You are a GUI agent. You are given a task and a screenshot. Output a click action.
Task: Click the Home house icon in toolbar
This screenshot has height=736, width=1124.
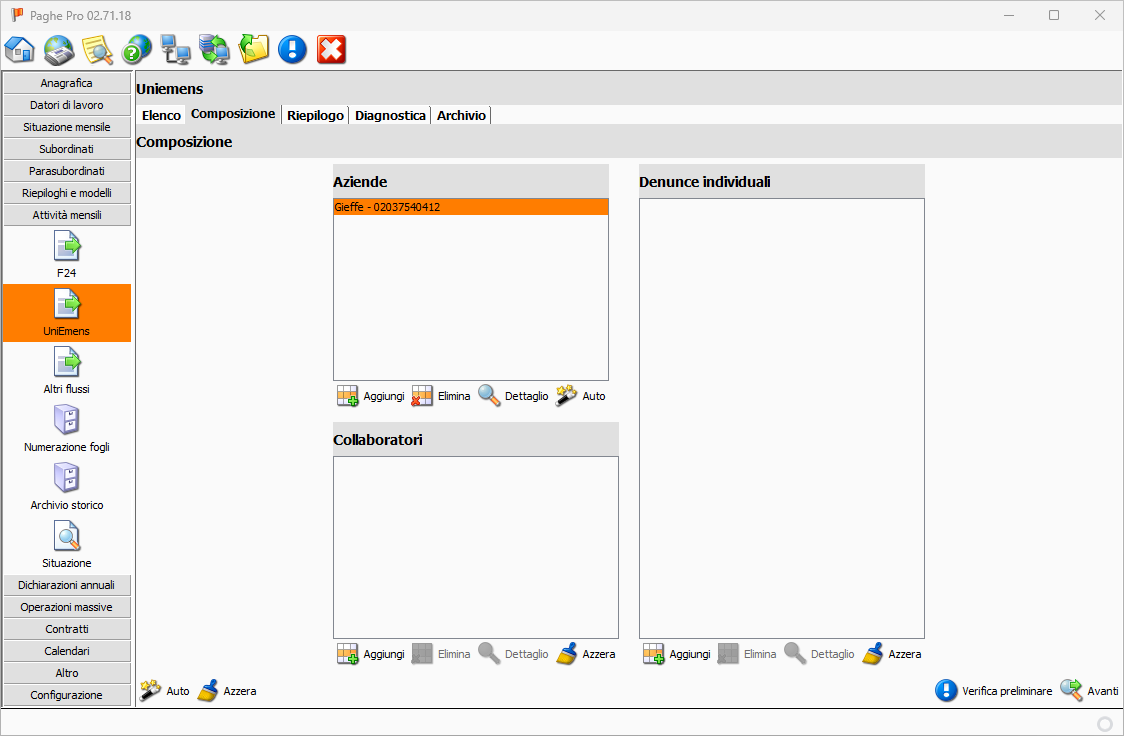20,49
